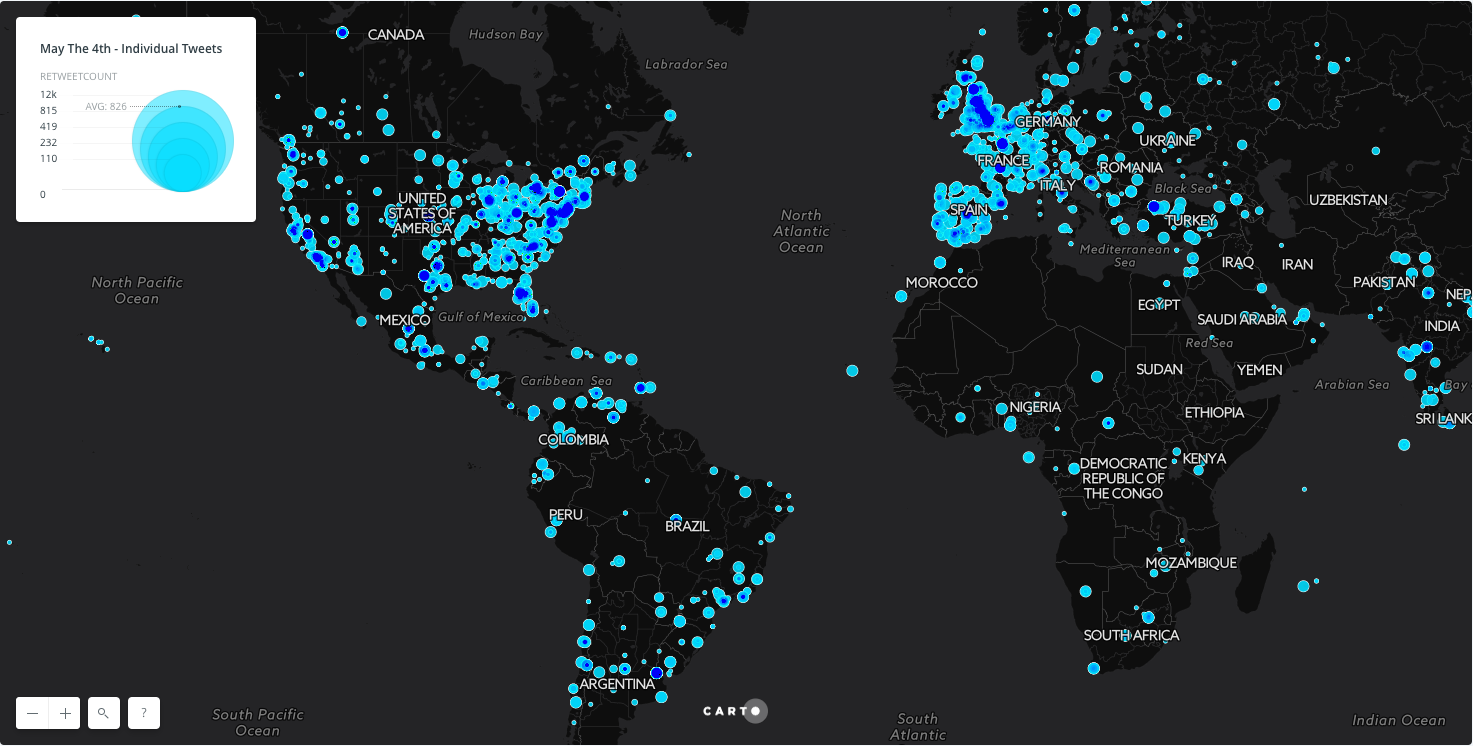Select the tweet bubble just above the MOROCCO label

pos(900,296)
